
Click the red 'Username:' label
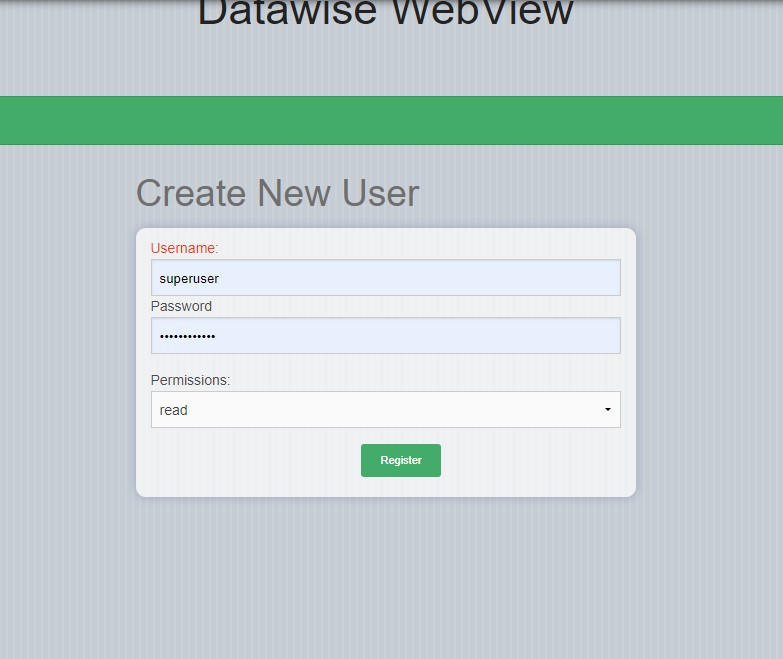[184, 248]
